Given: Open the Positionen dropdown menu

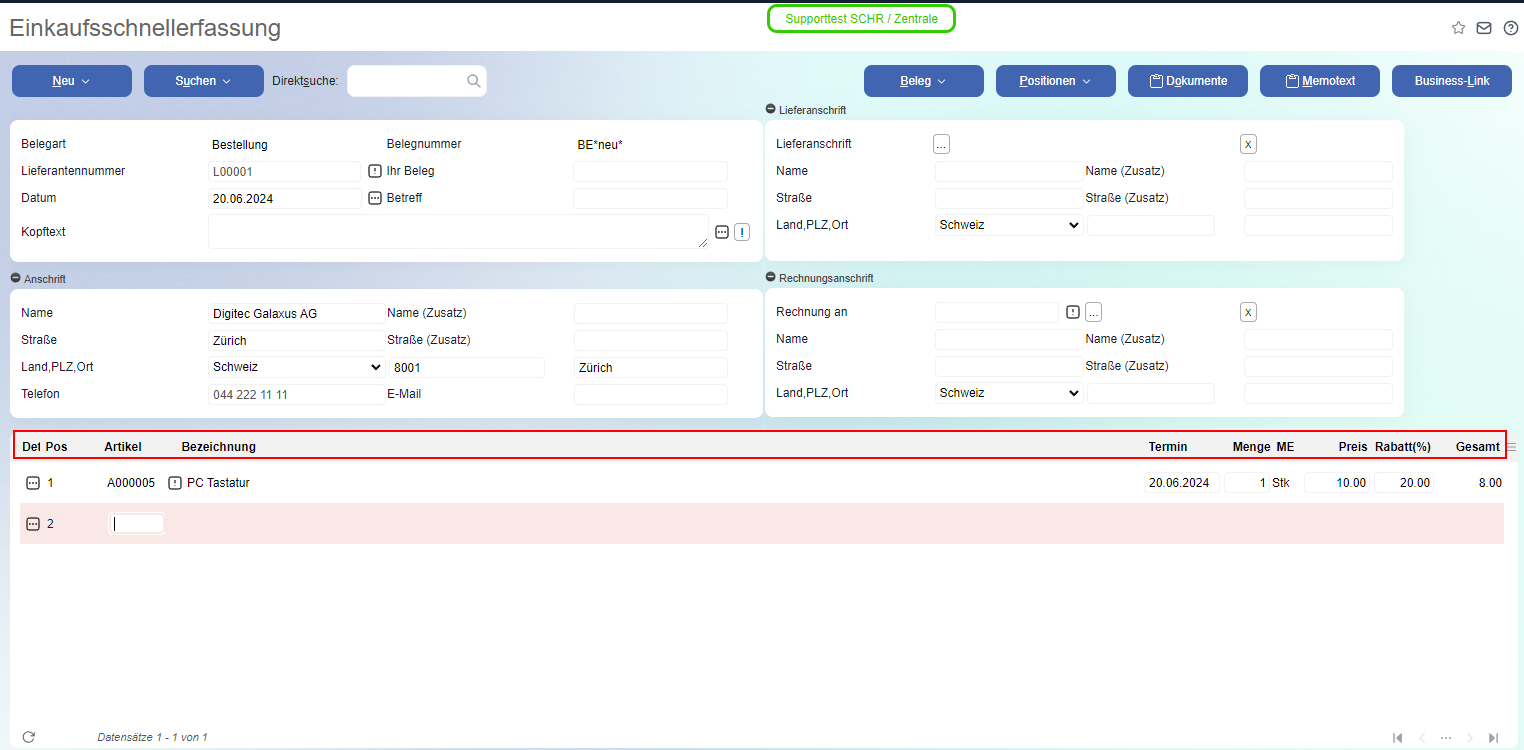Looking at the screenshot, I should tap(1056, 81).
